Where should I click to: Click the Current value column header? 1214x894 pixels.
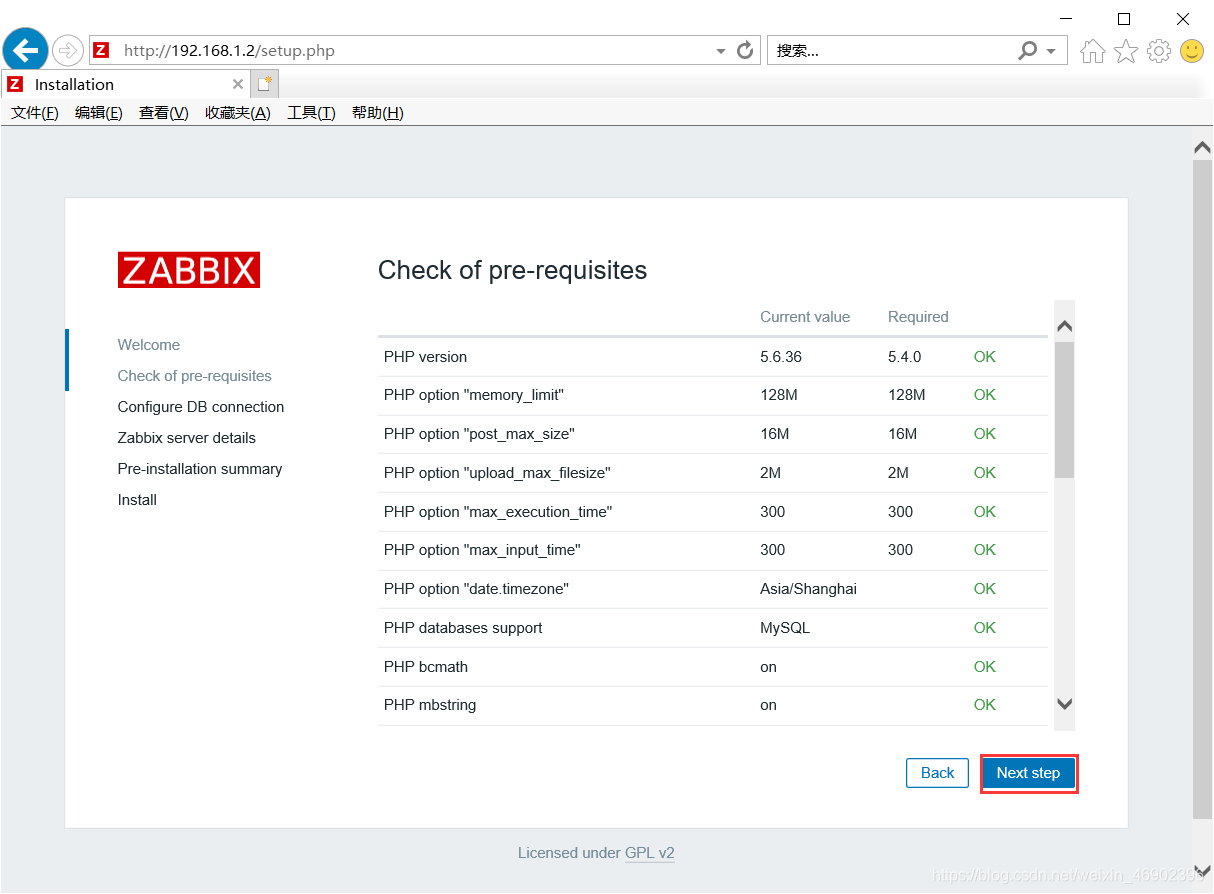[805, 317]
